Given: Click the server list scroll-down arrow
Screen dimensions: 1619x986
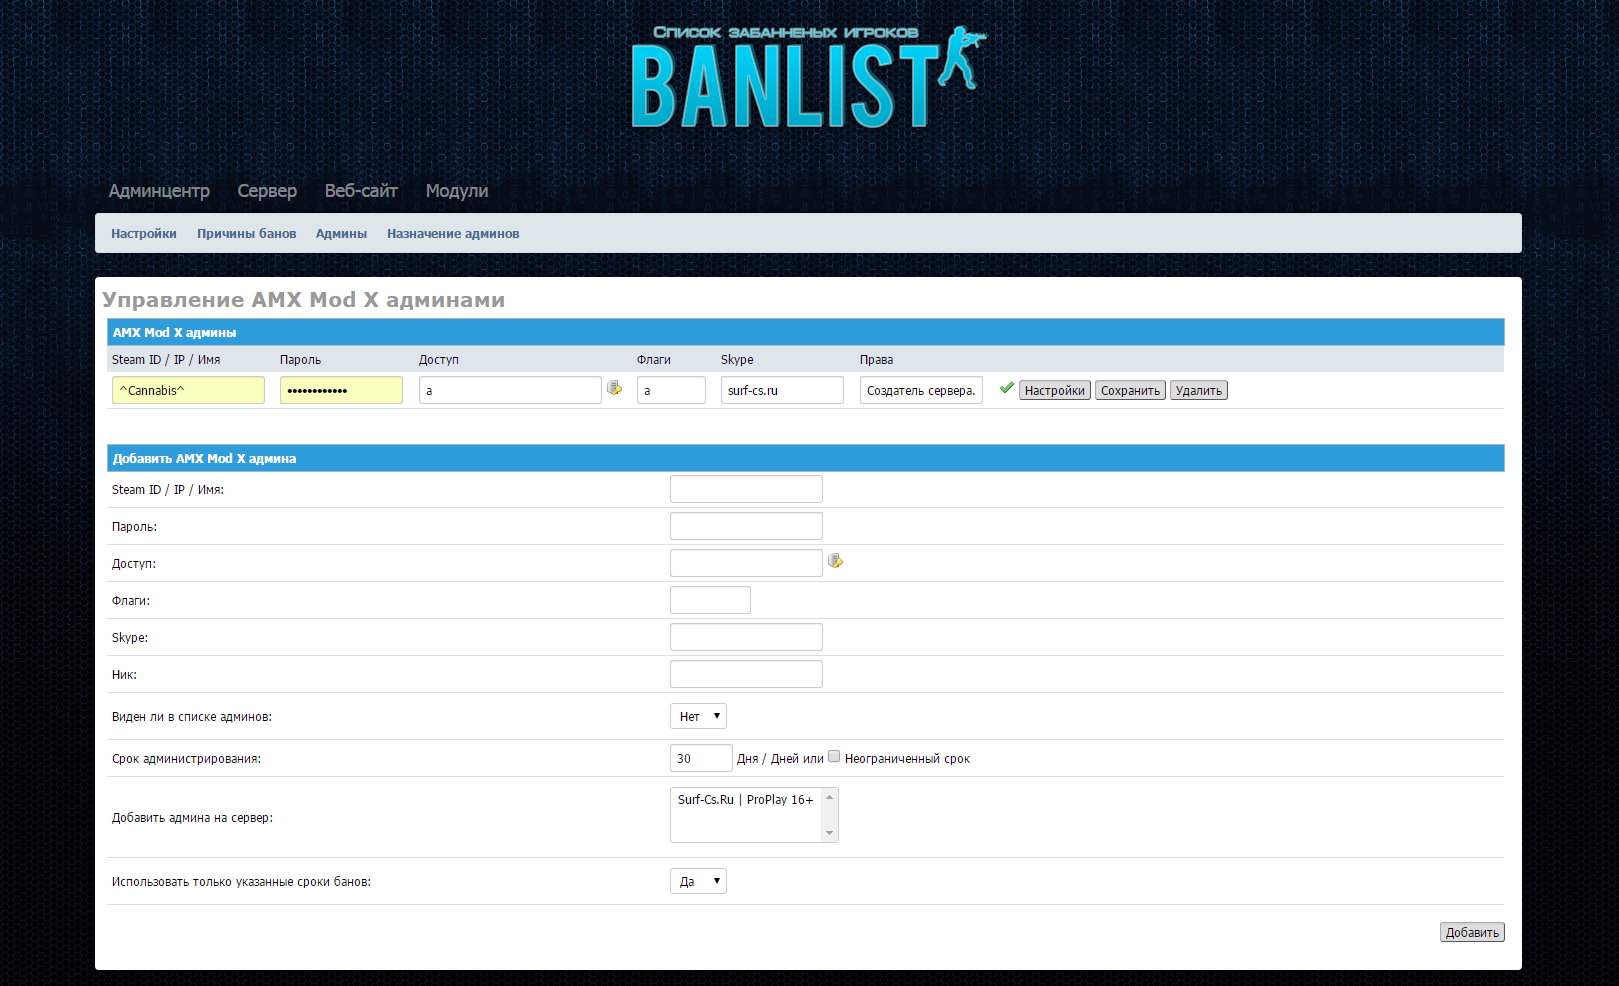Looking at the screenshot, I should [829, 833].
